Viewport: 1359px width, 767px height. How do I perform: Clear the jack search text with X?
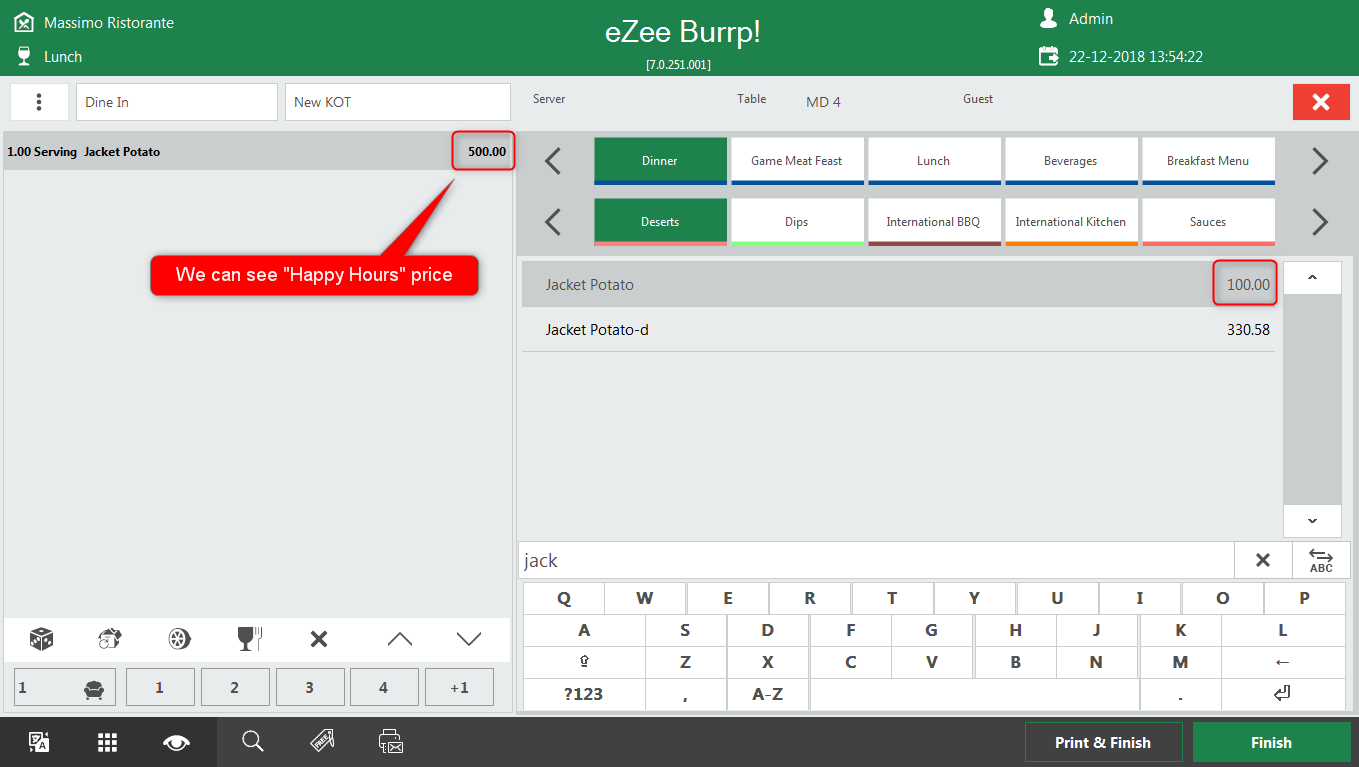[x=1263, y=560]
